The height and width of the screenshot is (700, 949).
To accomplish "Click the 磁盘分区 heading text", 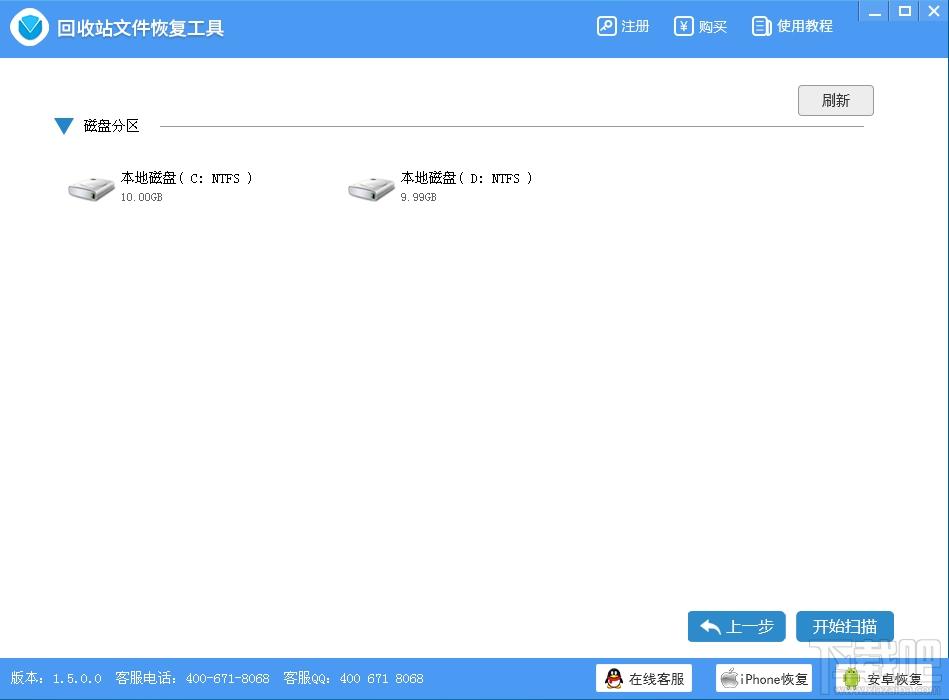I will tap(111, 126).
